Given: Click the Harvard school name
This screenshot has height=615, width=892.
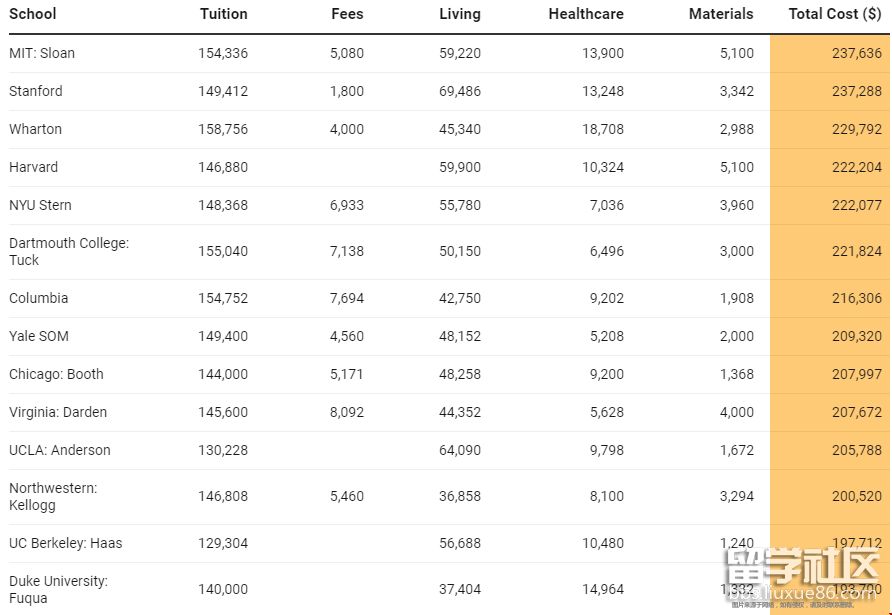Looking at the screenshot, I should click(x=34, y=167).
